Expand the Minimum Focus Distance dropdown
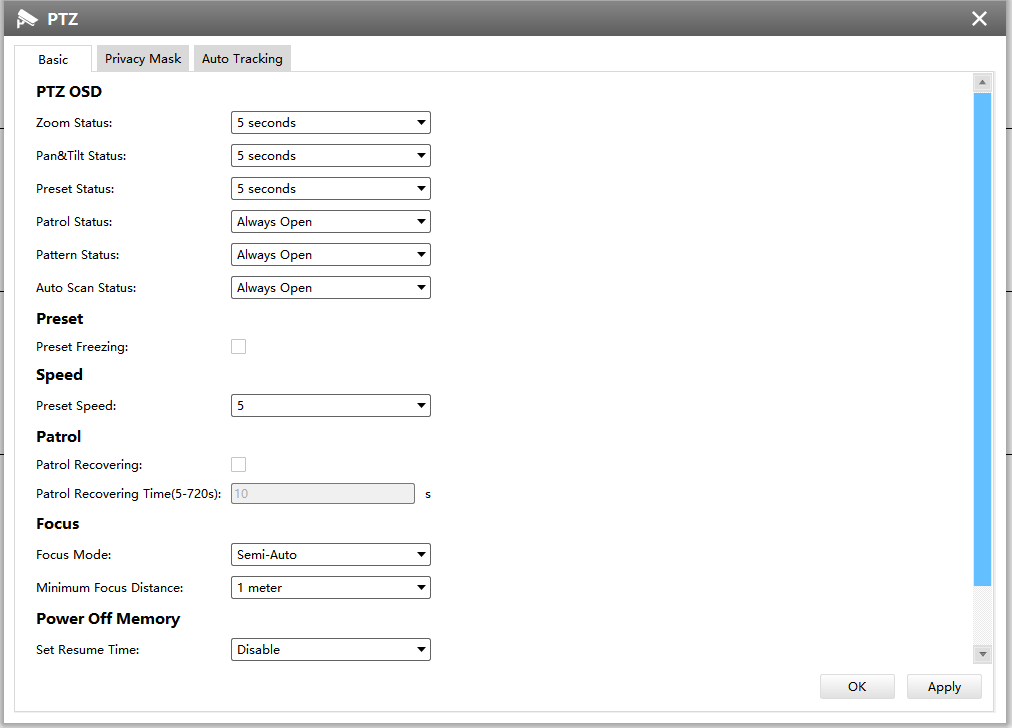This screenshot has height=728, width=1012. 330,587
